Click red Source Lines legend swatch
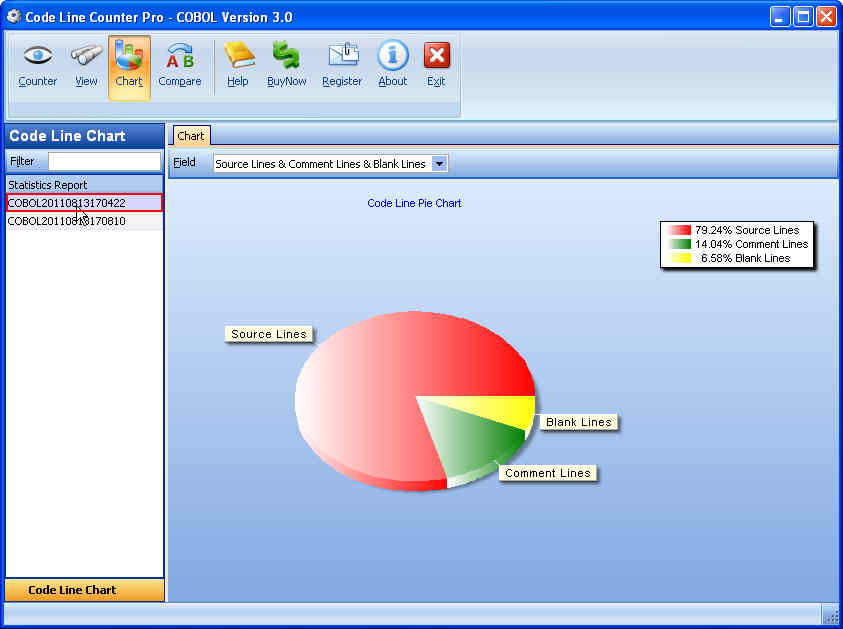Image resolution: width=843 pixels, height=629 pixels. [x=680, y=230]
